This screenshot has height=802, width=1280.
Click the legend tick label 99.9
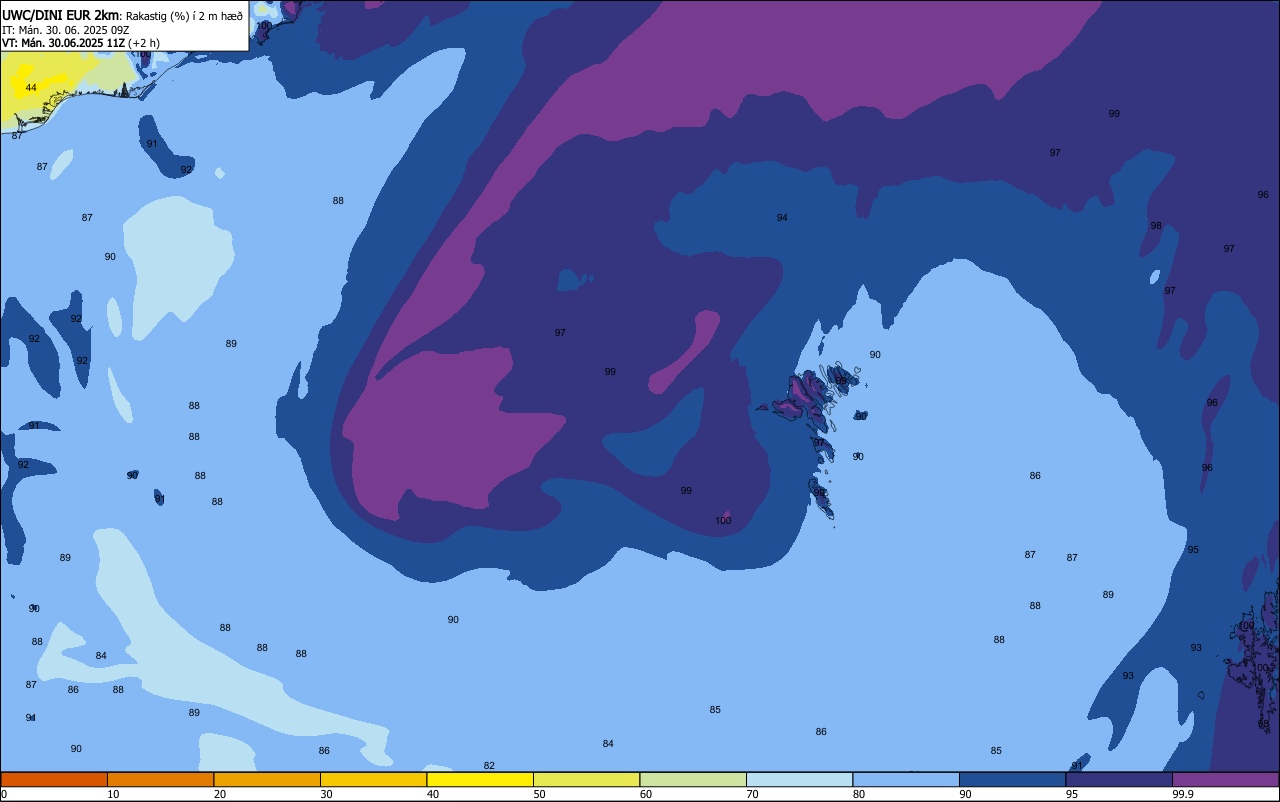[1184, 794]
